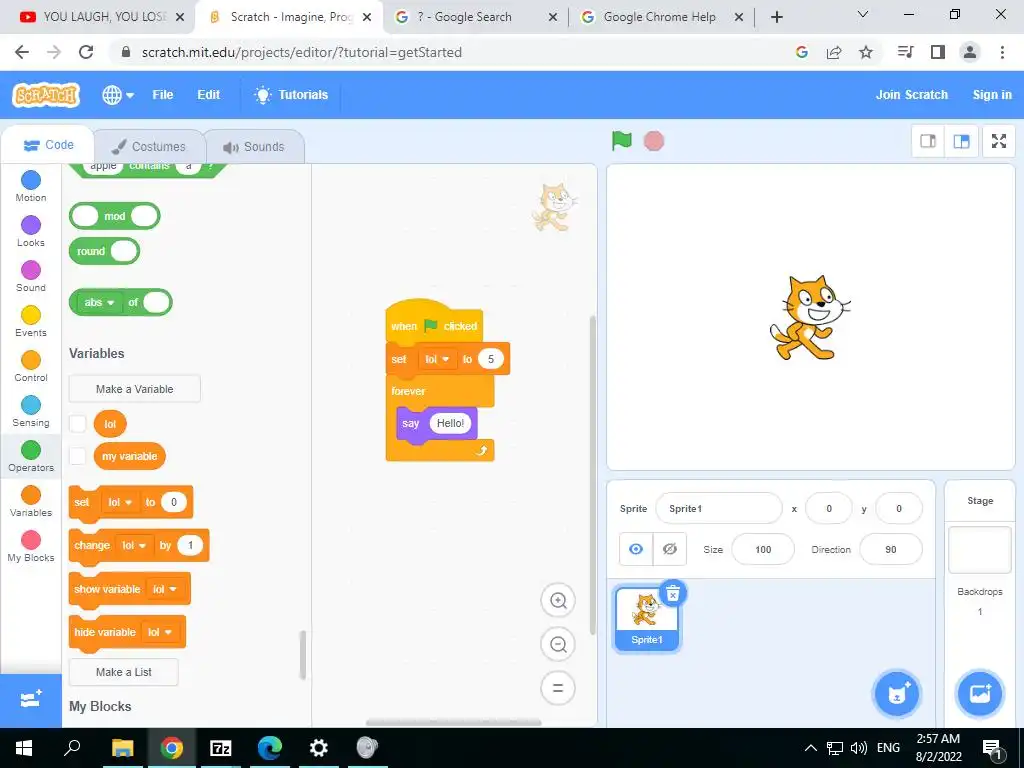Select the Sprite1 thumbnail
The image size is (1024, 768).
tap(647, 618)
